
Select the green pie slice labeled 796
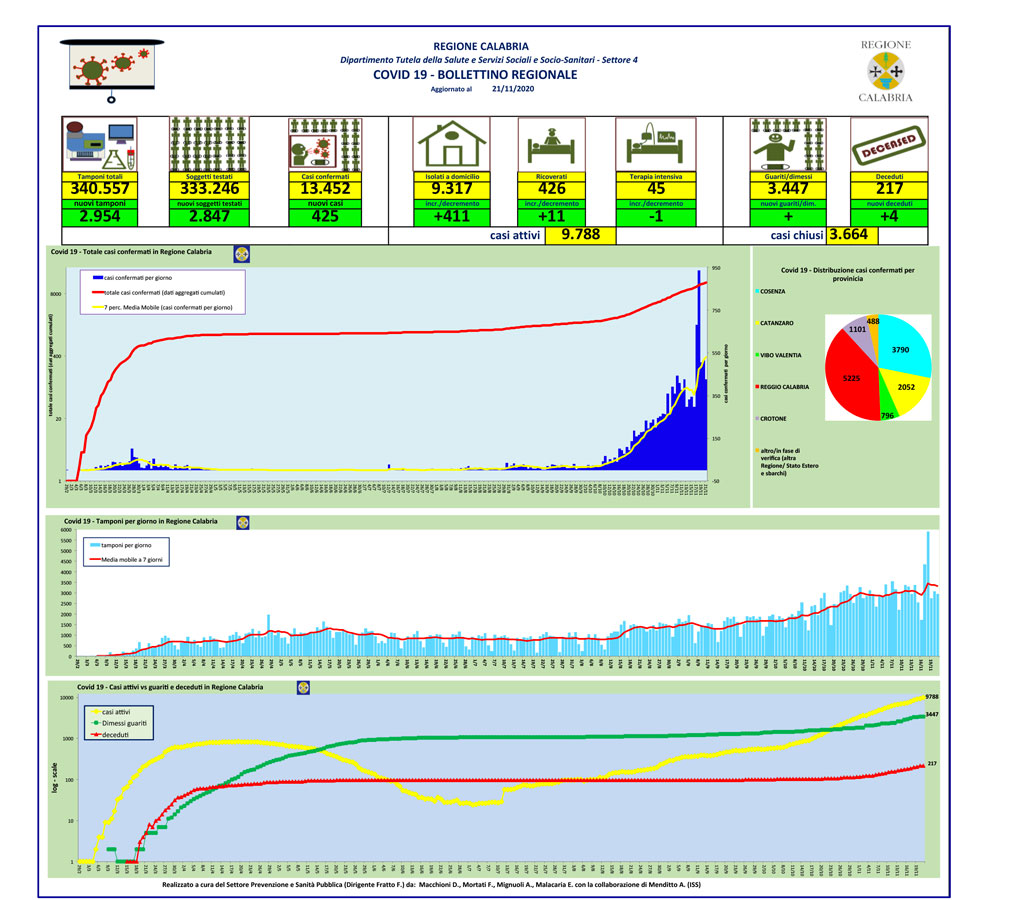886,408
